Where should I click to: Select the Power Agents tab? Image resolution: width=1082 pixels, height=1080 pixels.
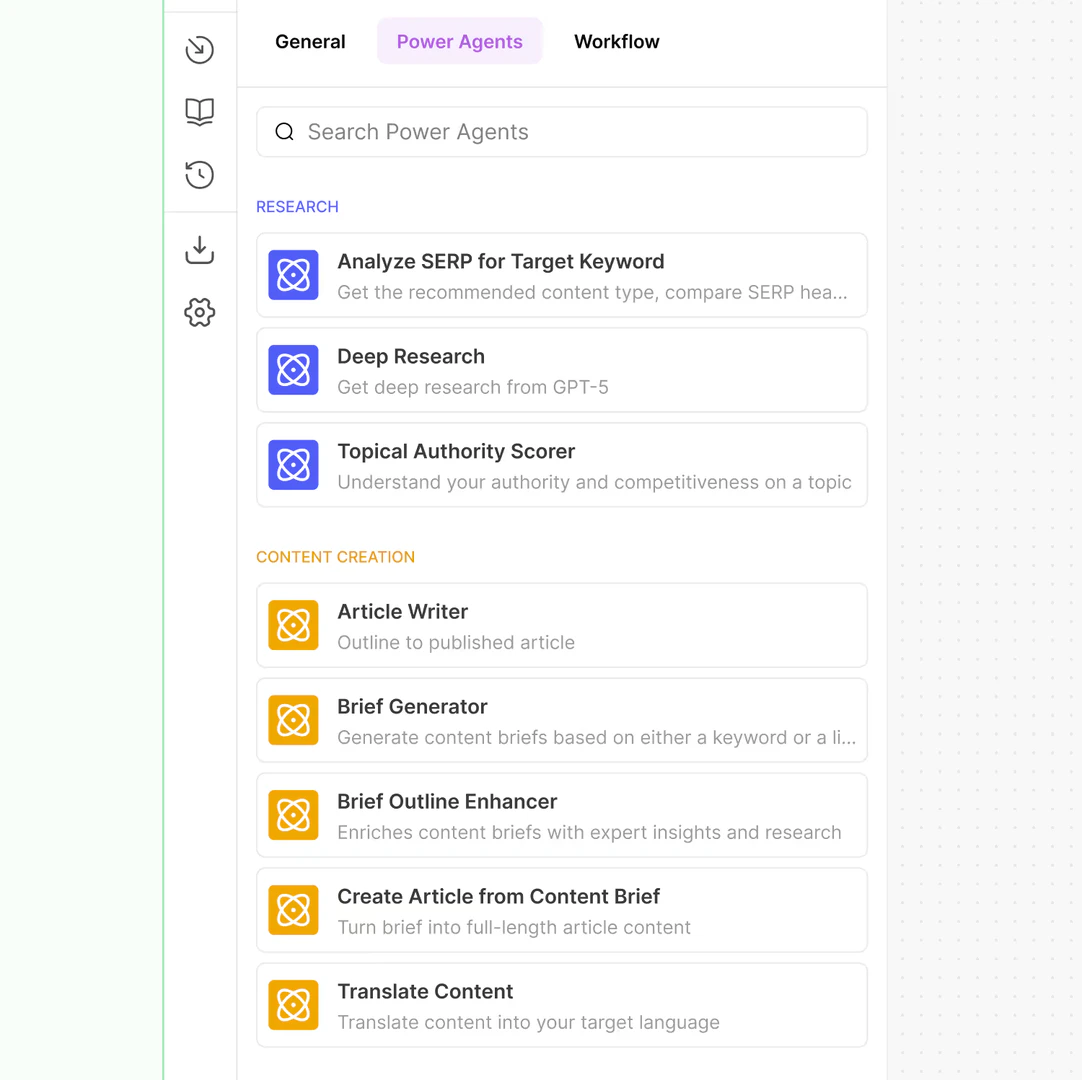tap(459, 42)
